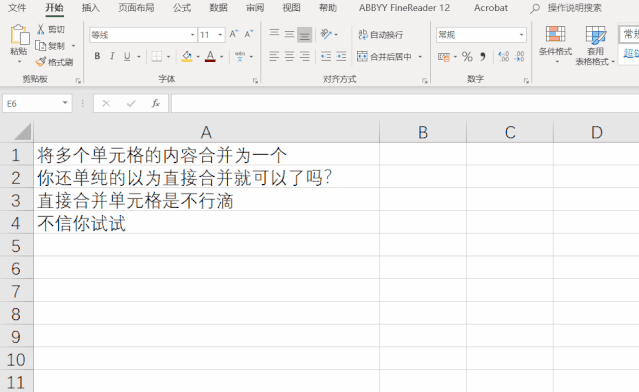Viewport: 639px width, 392px height.
Task: Click inside the formula bar input
Action: click(405, 103)
